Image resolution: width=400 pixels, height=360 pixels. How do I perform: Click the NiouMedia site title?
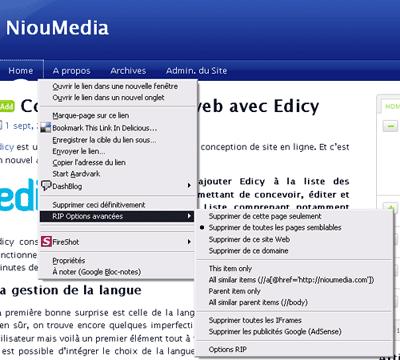point(57,28)
